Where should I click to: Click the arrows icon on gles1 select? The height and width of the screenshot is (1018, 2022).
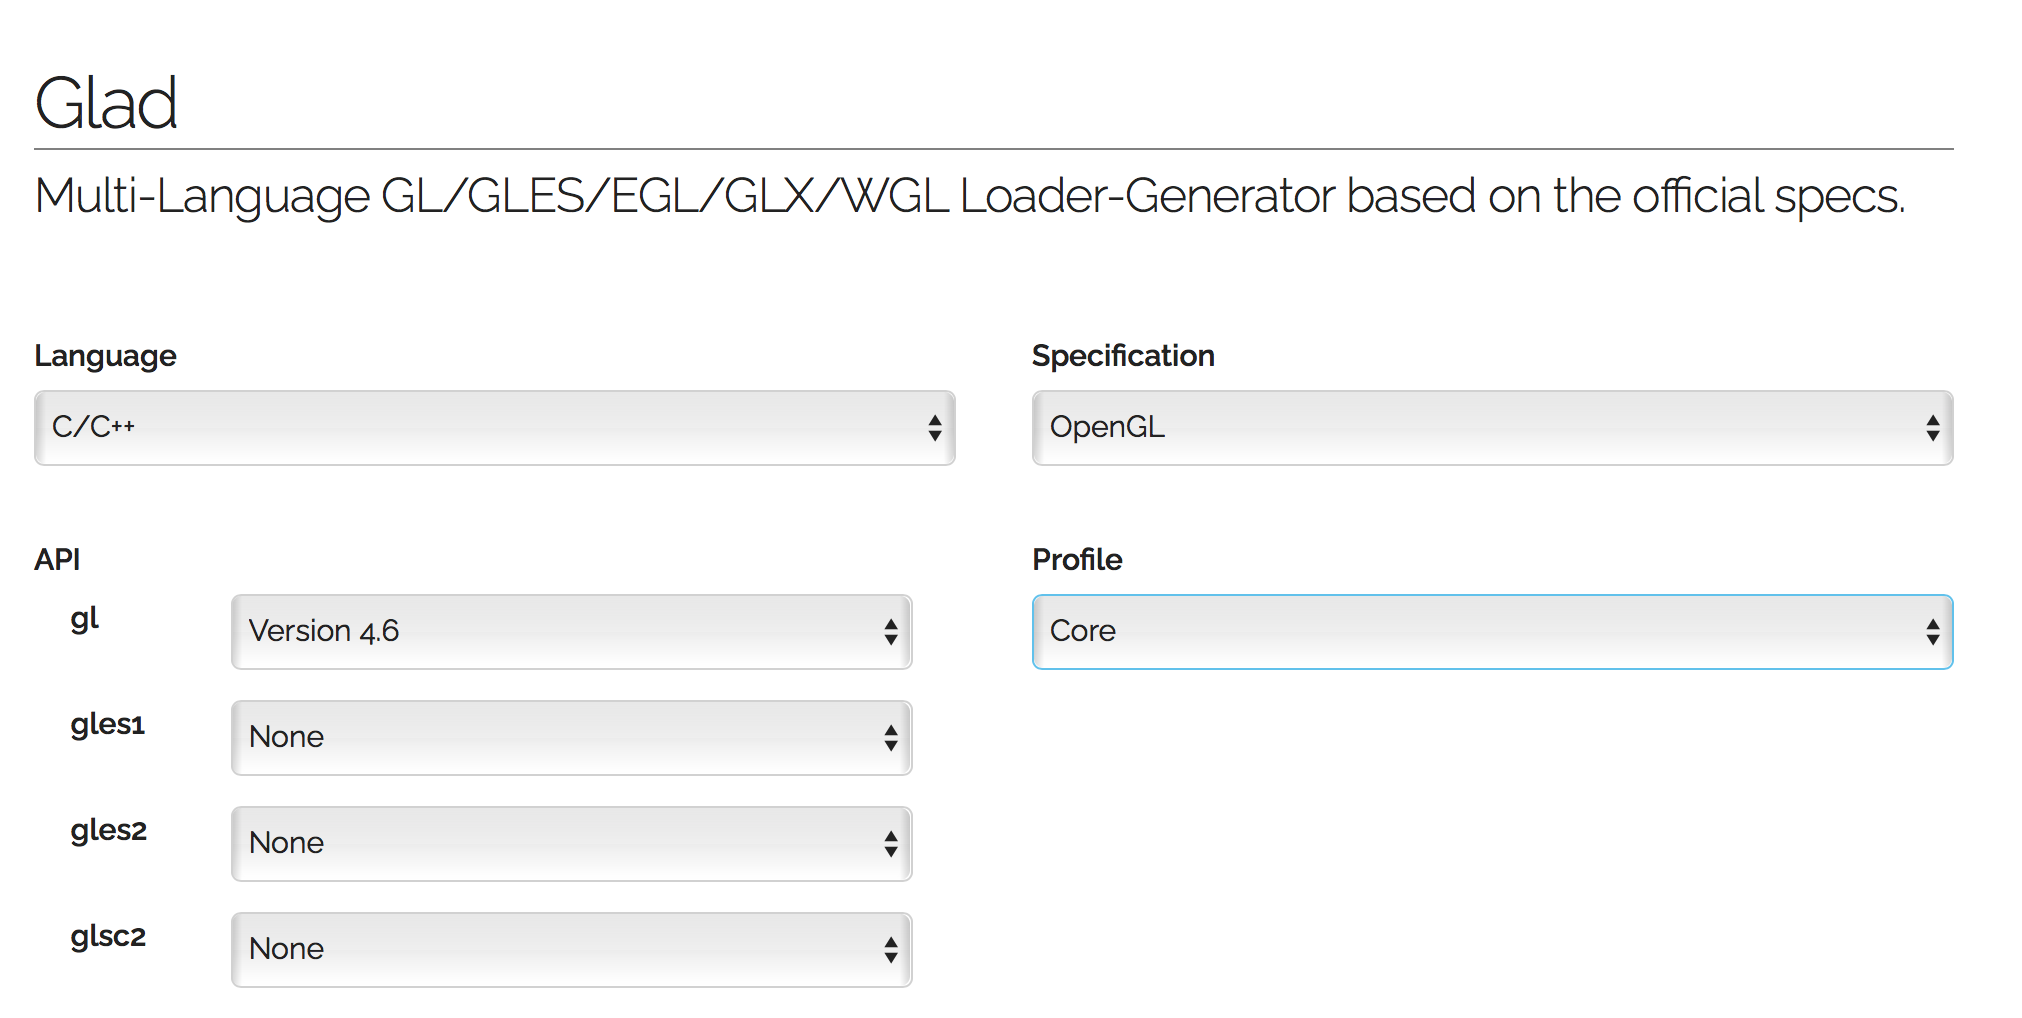[x=890, y=738]
